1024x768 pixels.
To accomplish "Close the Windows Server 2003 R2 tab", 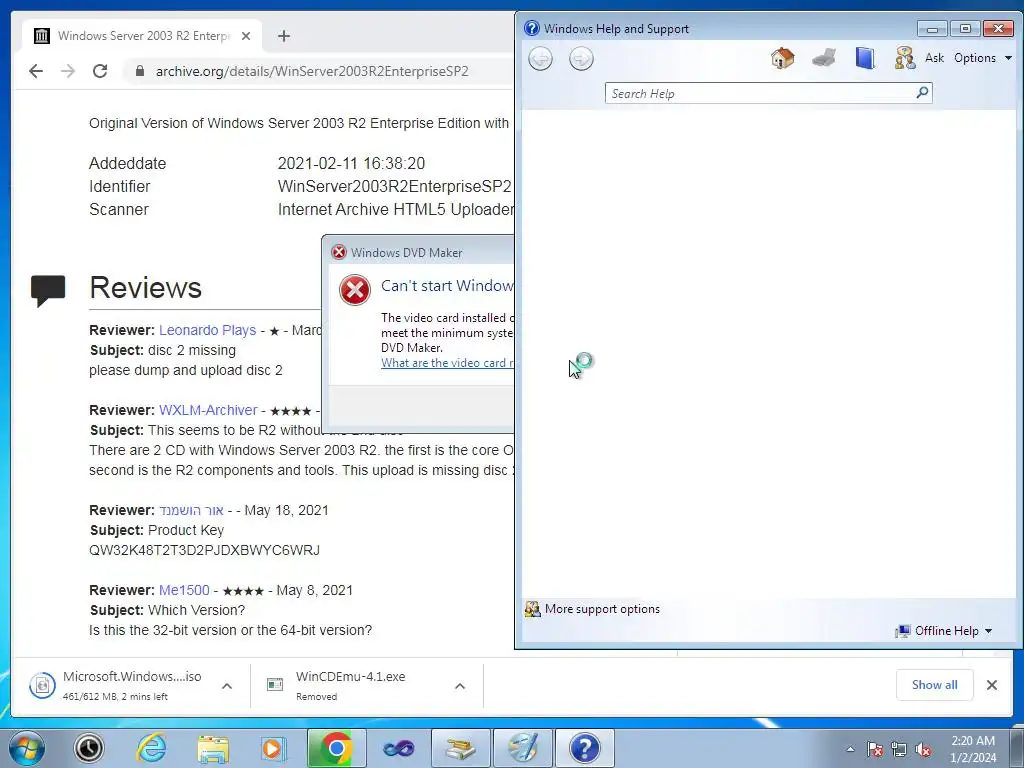I will click(246, 36).
